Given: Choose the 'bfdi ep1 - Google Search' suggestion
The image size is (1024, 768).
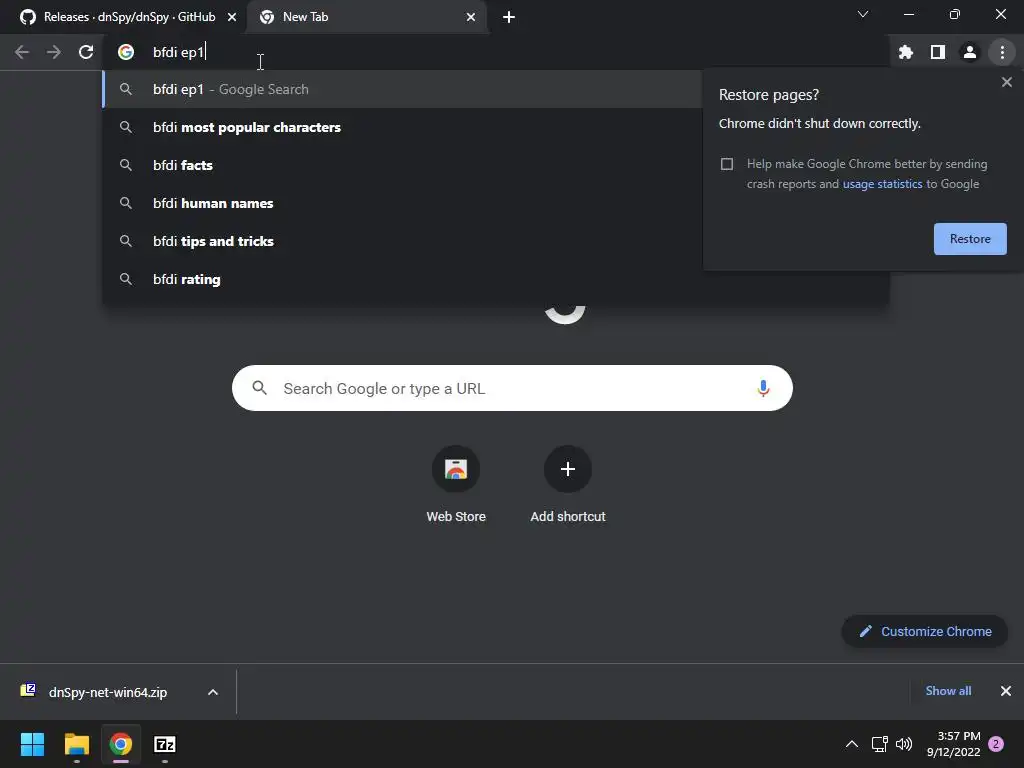Looking at the screenshot, I should [402, 89].
